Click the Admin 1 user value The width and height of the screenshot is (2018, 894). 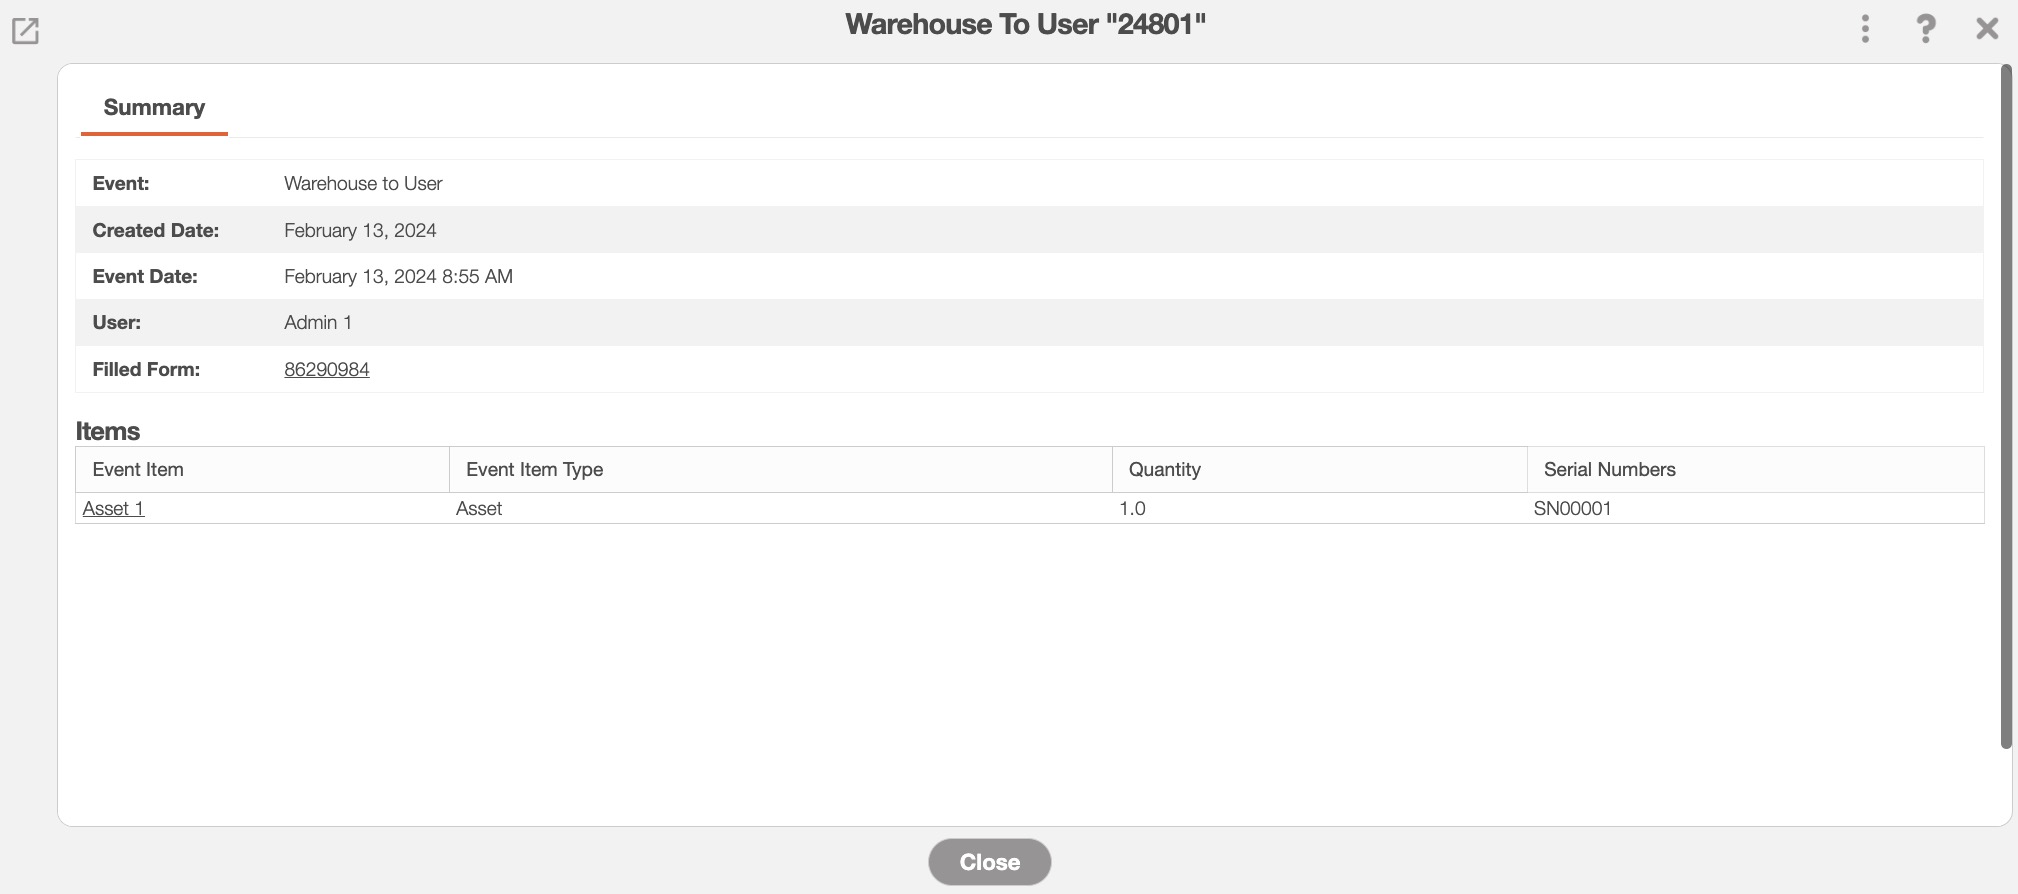318,323
